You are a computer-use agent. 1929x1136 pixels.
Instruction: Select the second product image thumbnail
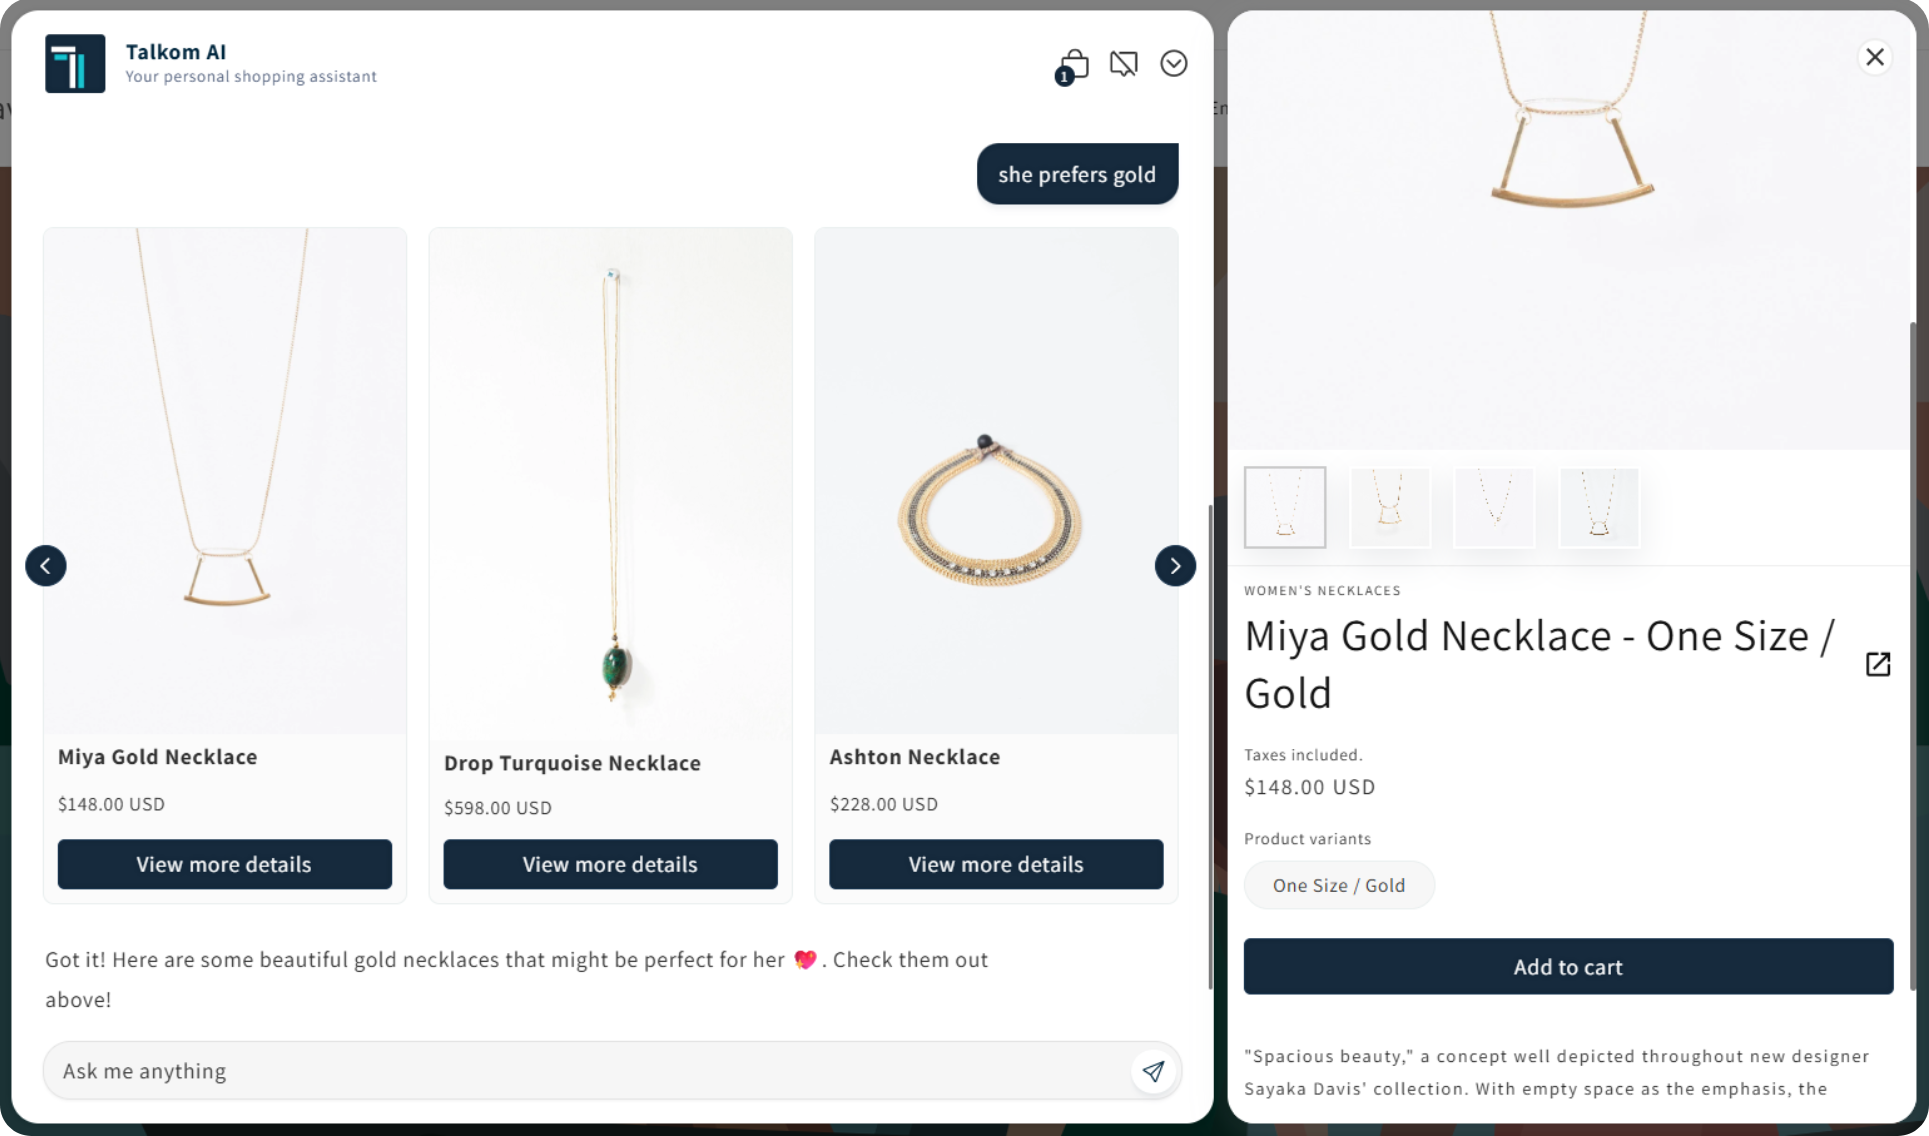tap(1390, 507)
